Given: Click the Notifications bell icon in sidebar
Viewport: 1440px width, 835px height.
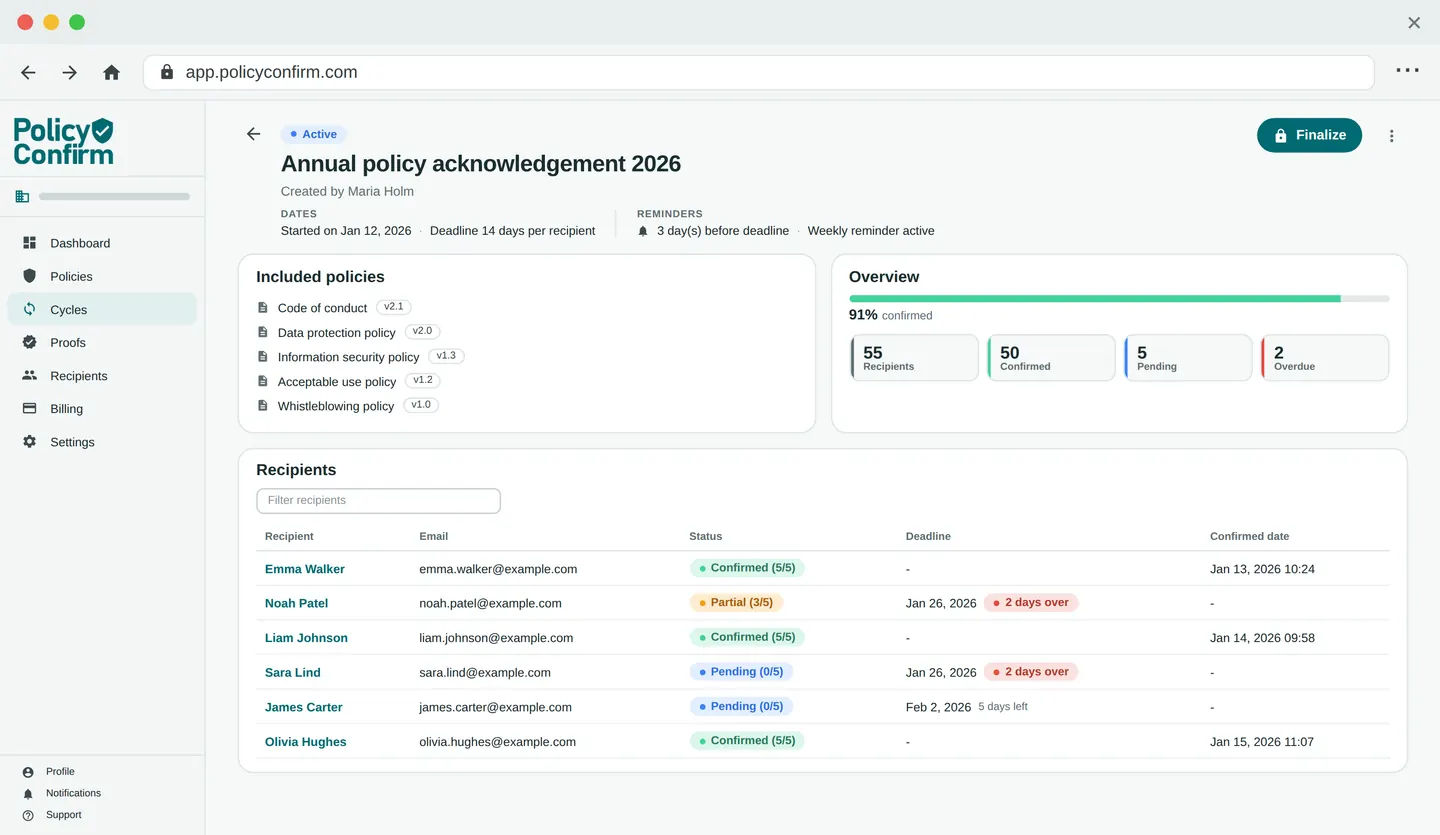Looking at the screenshot, I should click(x=28, y=793).
